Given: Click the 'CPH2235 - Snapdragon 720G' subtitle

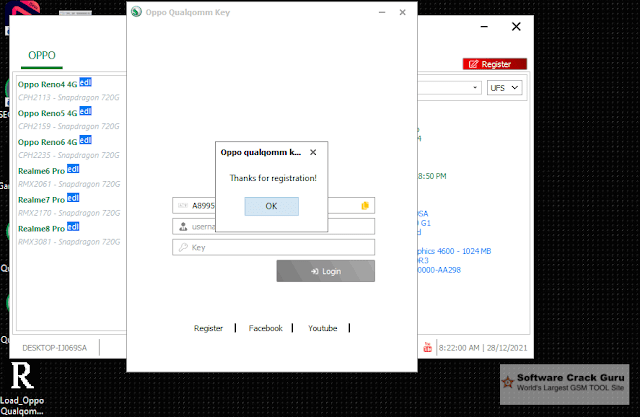Looking at the screenshot, I should (69, 155).
